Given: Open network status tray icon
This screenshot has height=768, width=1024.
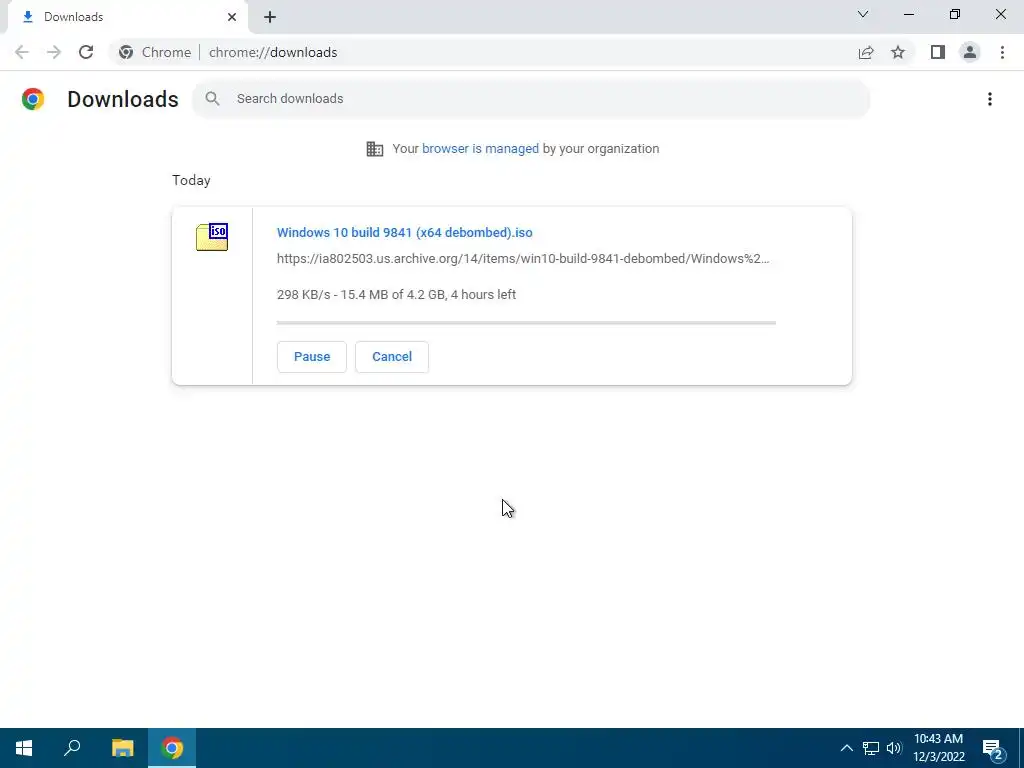Looking at the screenshot, I should pos(871,748).
